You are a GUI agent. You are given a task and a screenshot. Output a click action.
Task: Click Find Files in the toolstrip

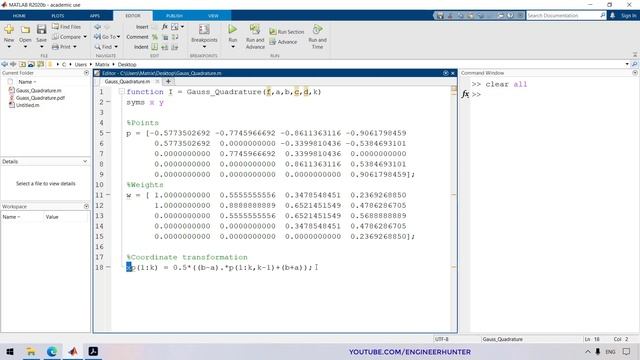coord(67,27)
